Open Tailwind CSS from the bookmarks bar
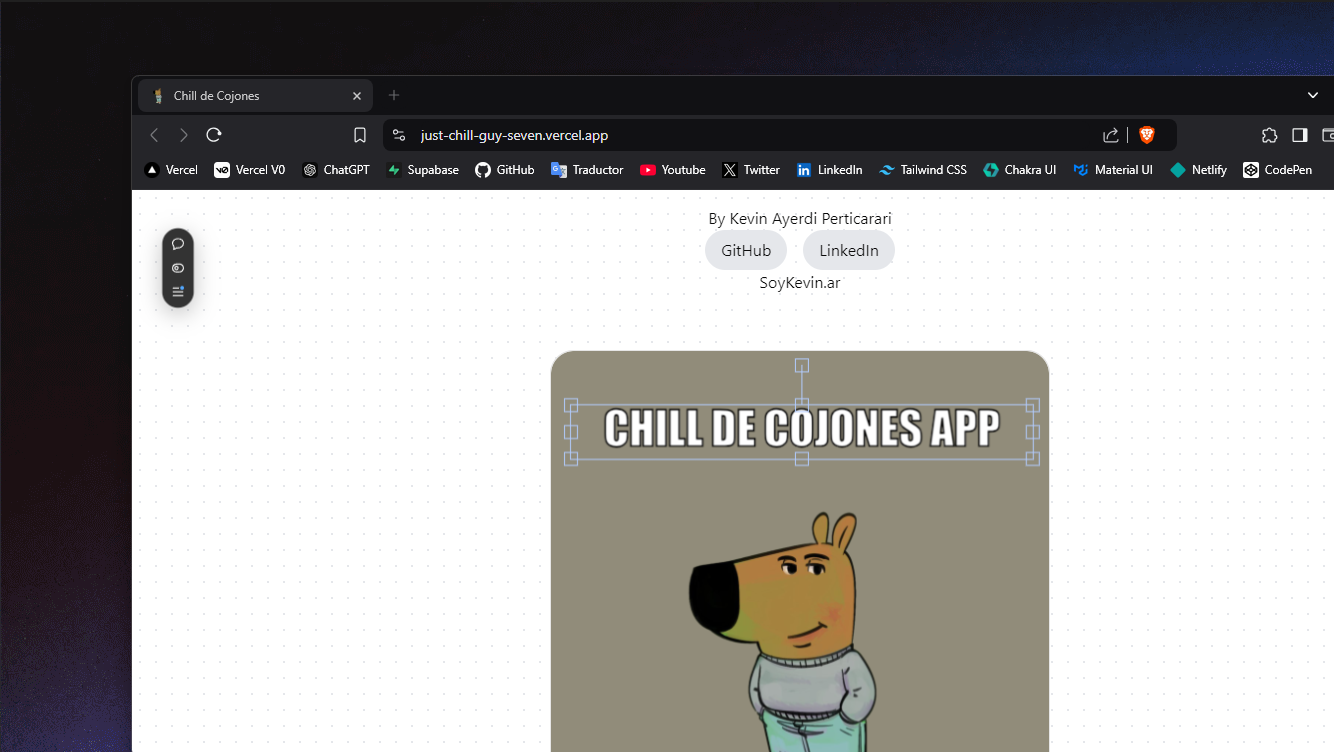The image size is (1334, 752). (922, 169)
